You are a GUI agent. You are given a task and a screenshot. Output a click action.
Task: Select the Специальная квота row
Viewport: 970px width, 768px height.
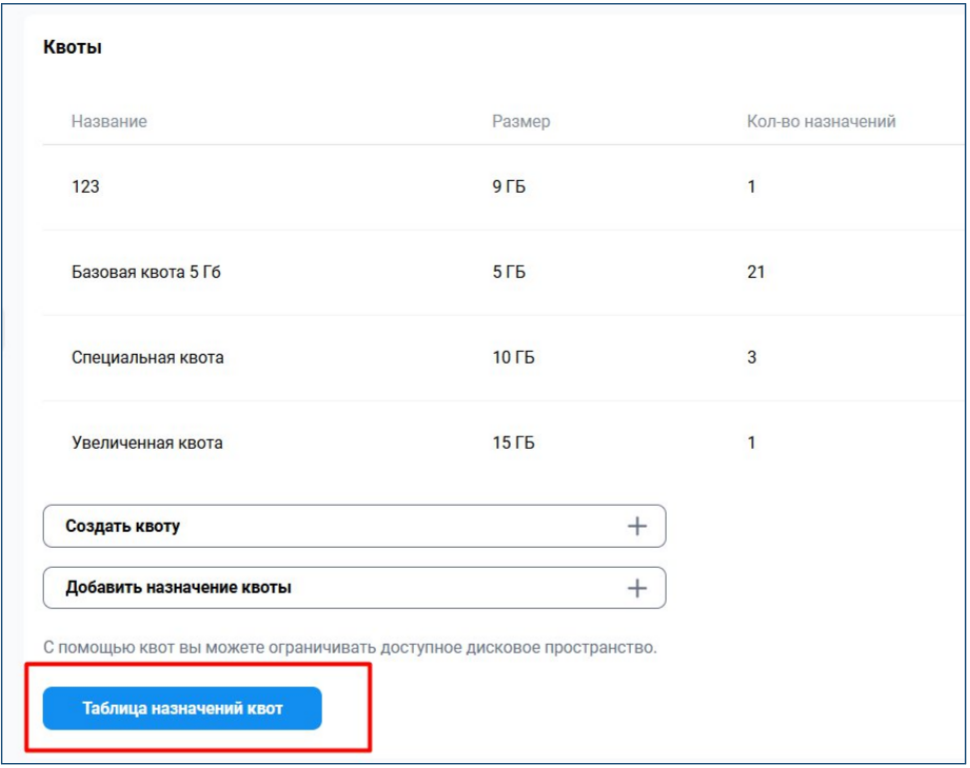click(x=504, y=358)
